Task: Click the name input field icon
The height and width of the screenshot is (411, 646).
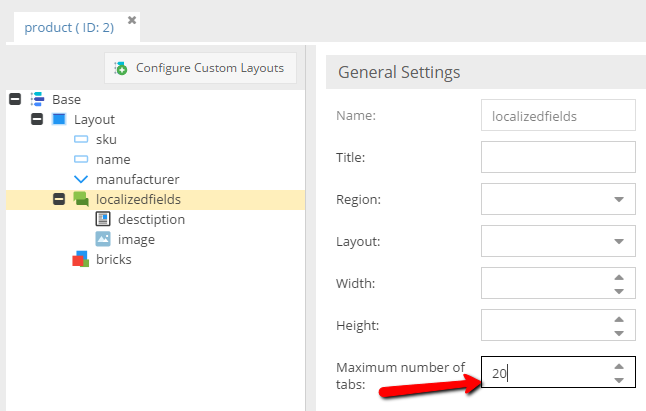Action: point(81,159)
